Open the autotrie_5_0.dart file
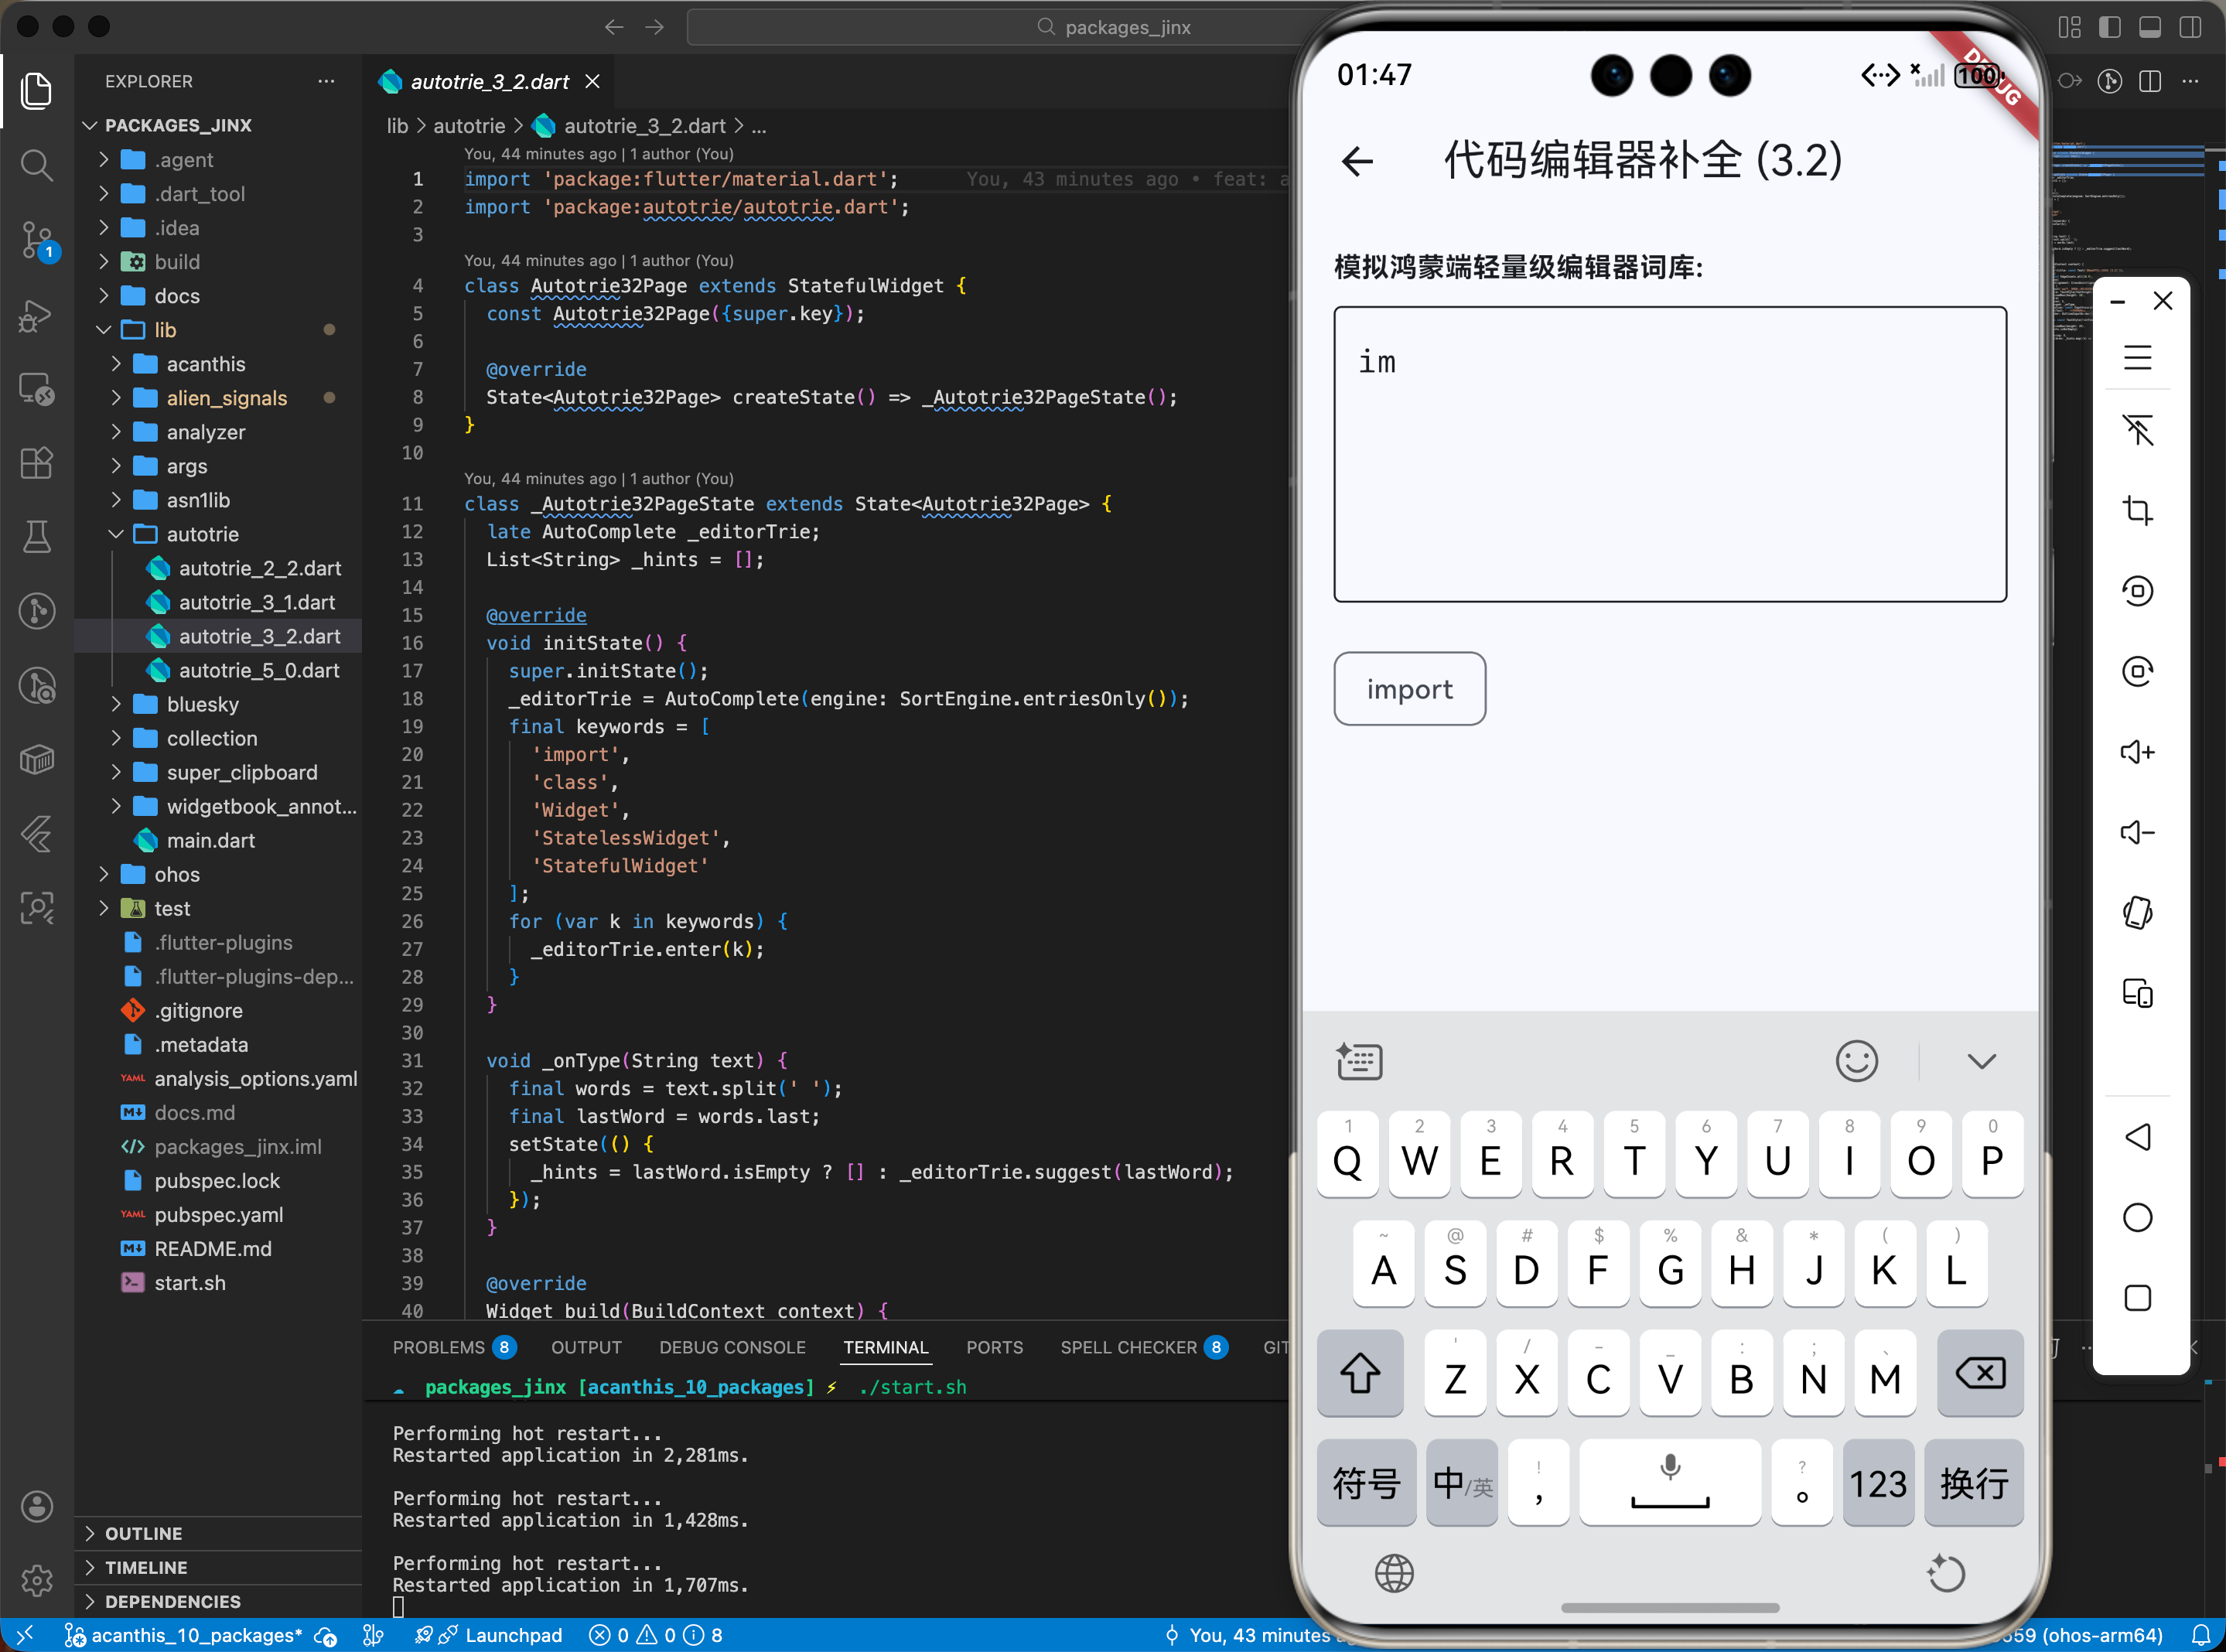The width and height of the screenshot is (2226, 1652). [259, 670]
